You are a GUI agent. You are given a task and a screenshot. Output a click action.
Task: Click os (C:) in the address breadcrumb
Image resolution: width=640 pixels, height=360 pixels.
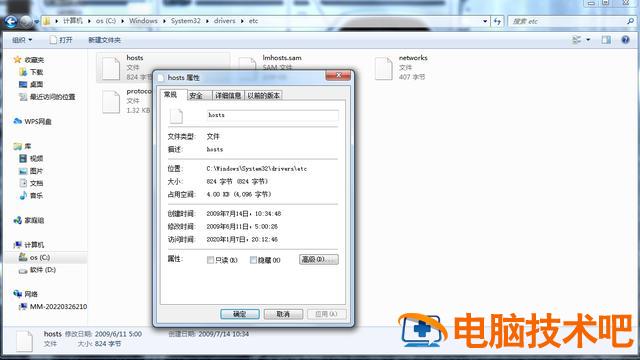point(106,21)
